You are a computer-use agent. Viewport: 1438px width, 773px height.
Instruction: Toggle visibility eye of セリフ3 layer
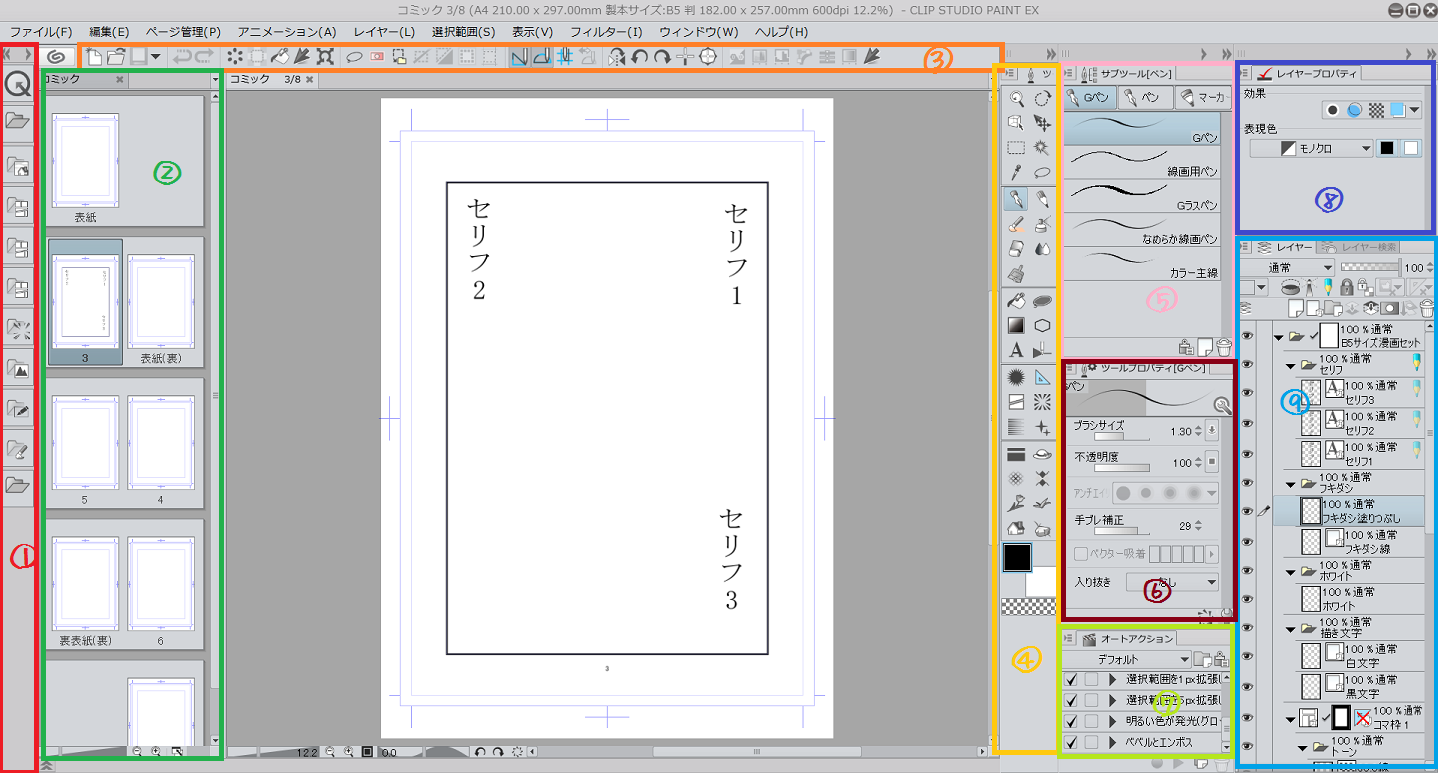[x=1246, y=392]
